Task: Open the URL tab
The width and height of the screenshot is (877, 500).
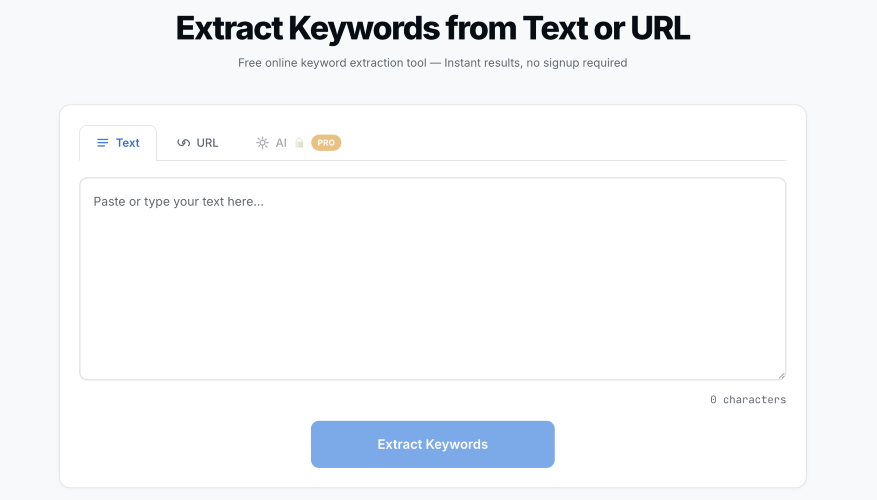Action: pos(197,143)
